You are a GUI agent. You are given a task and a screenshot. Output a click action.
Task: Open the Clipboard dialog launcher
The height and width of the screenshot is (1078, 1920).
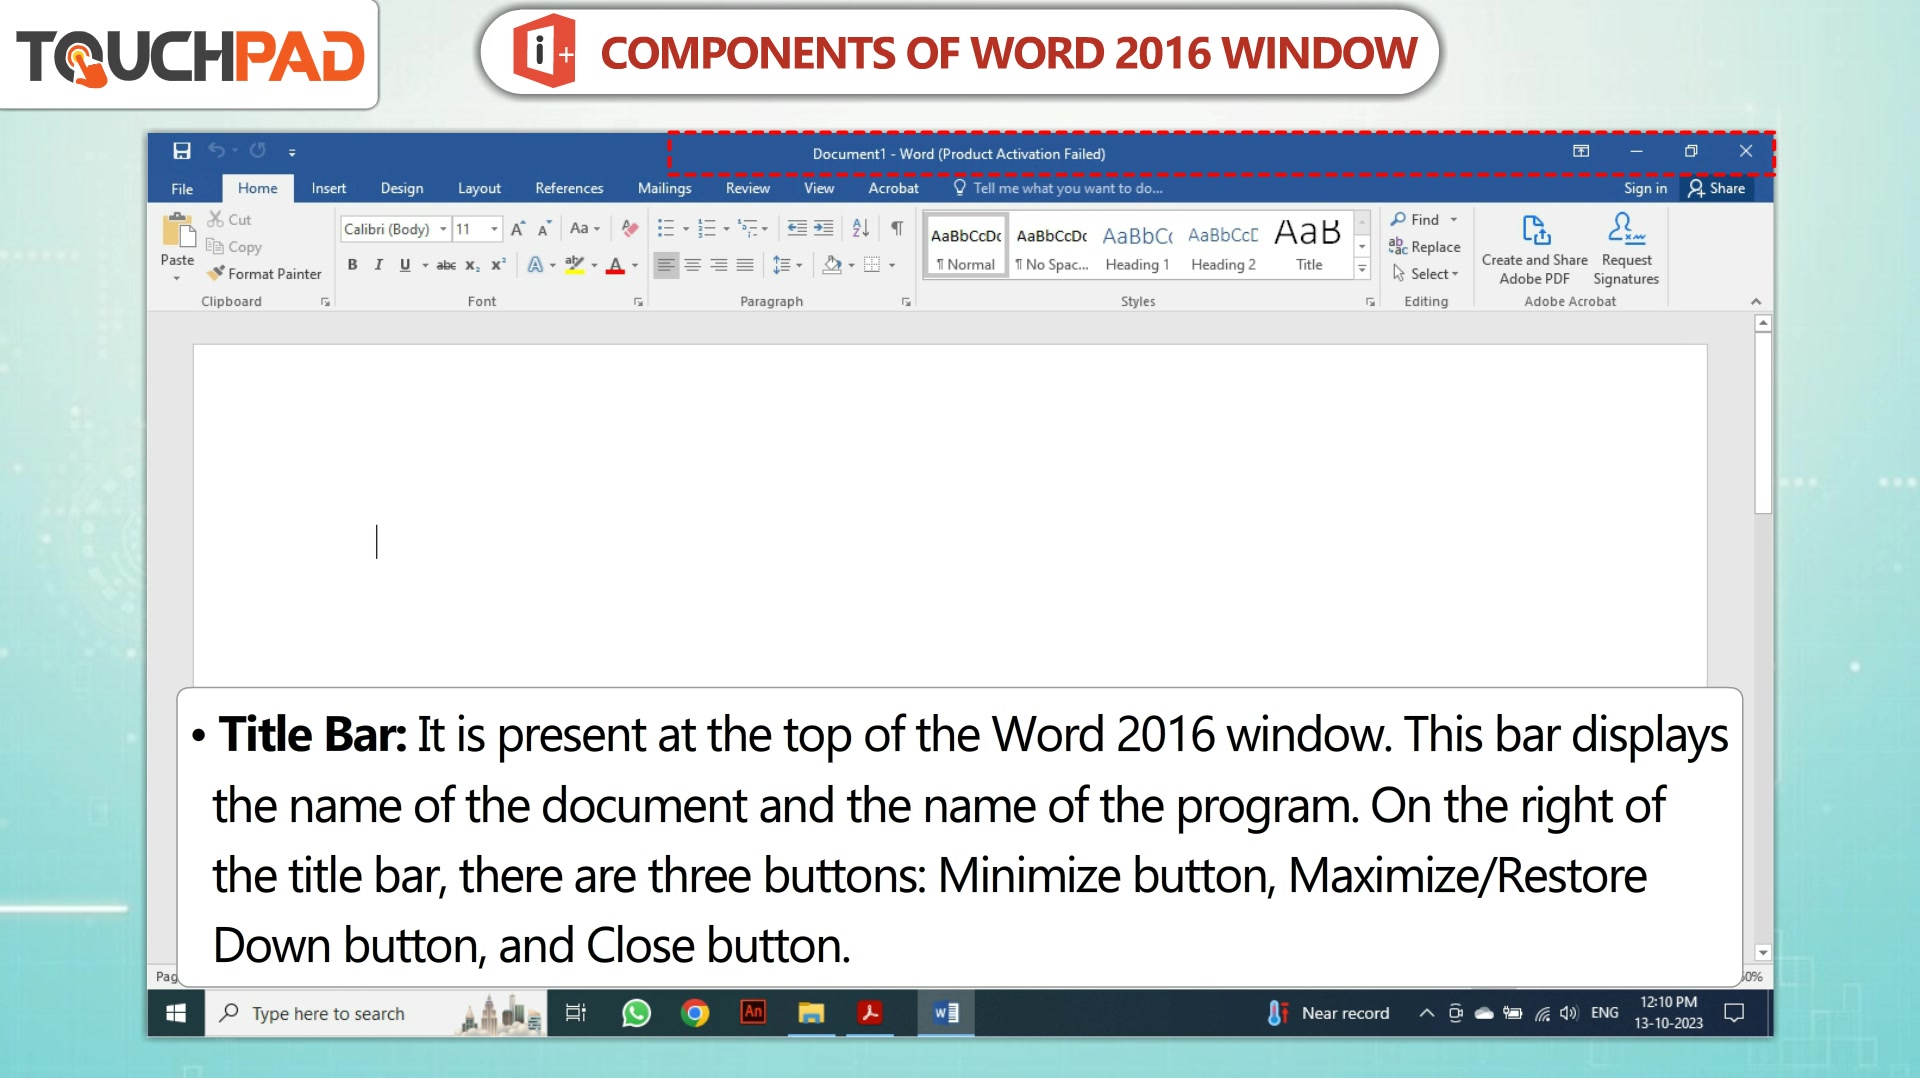click(x=325, y=302)
